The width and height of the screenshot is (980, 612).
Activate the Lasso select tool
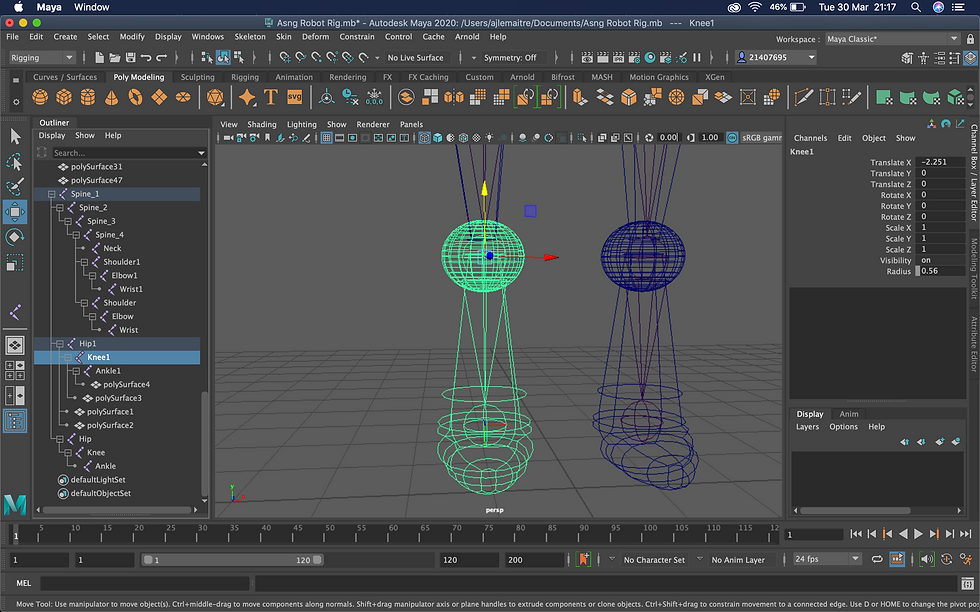(x=15, y=162)
